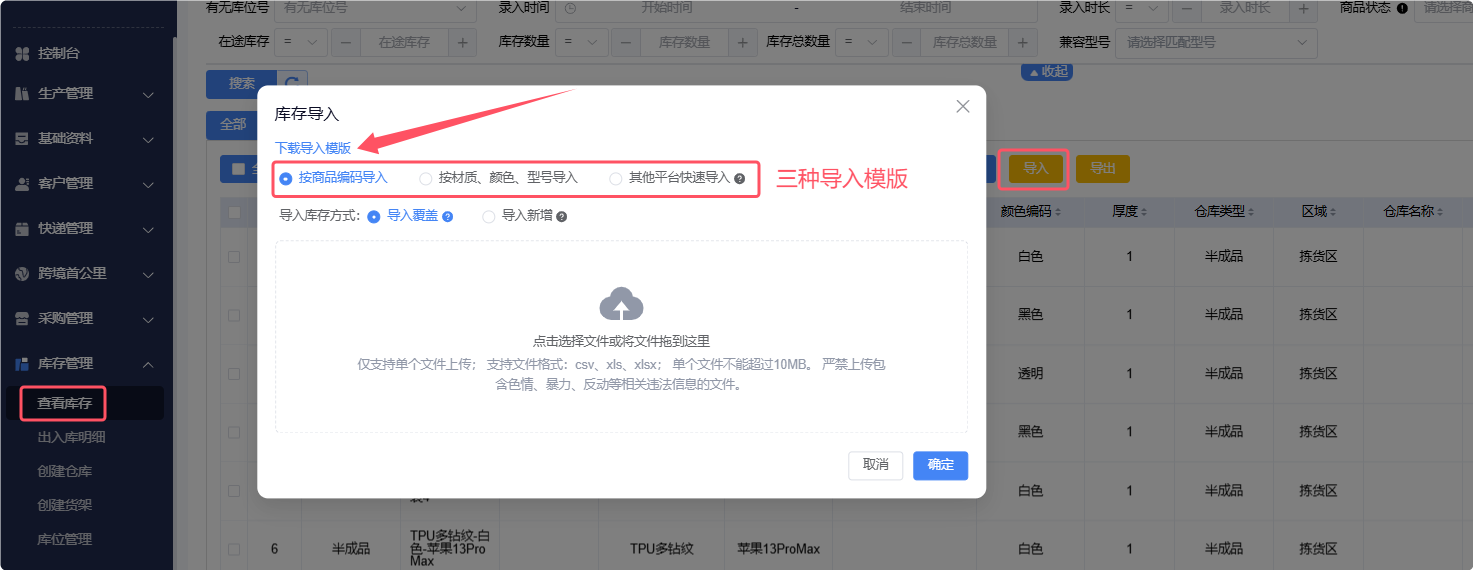Click the 跨境首公里 sidebar icon

click(22, 273)
